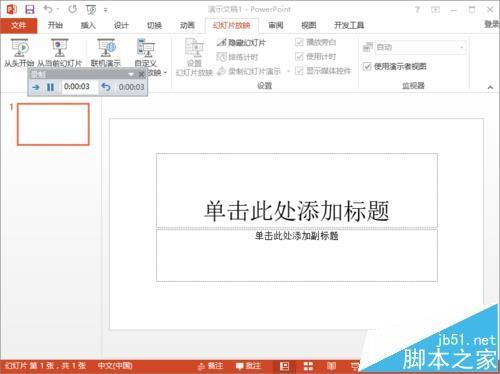The width and height of the screenshot is (500, 374).
Task: Click 备注 Notes in status bar
Action: pyautogui.click(x=210, y=366)
